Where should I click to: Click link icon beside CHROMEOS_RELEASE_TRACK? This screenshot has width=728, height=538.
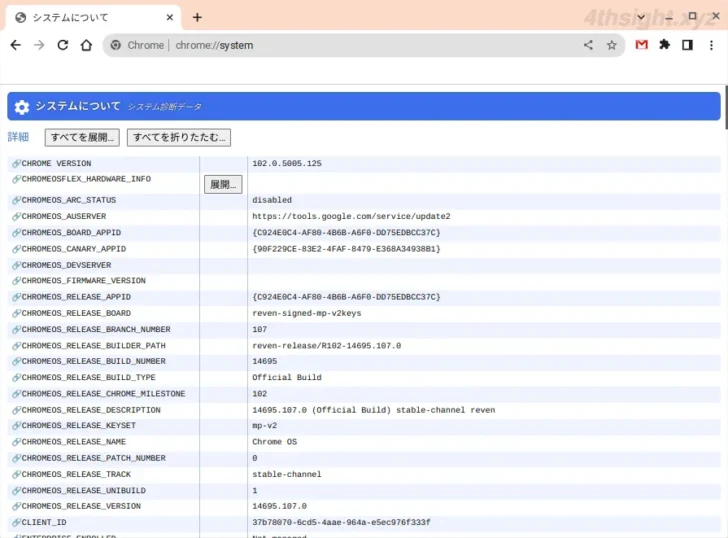click(17, 474)
